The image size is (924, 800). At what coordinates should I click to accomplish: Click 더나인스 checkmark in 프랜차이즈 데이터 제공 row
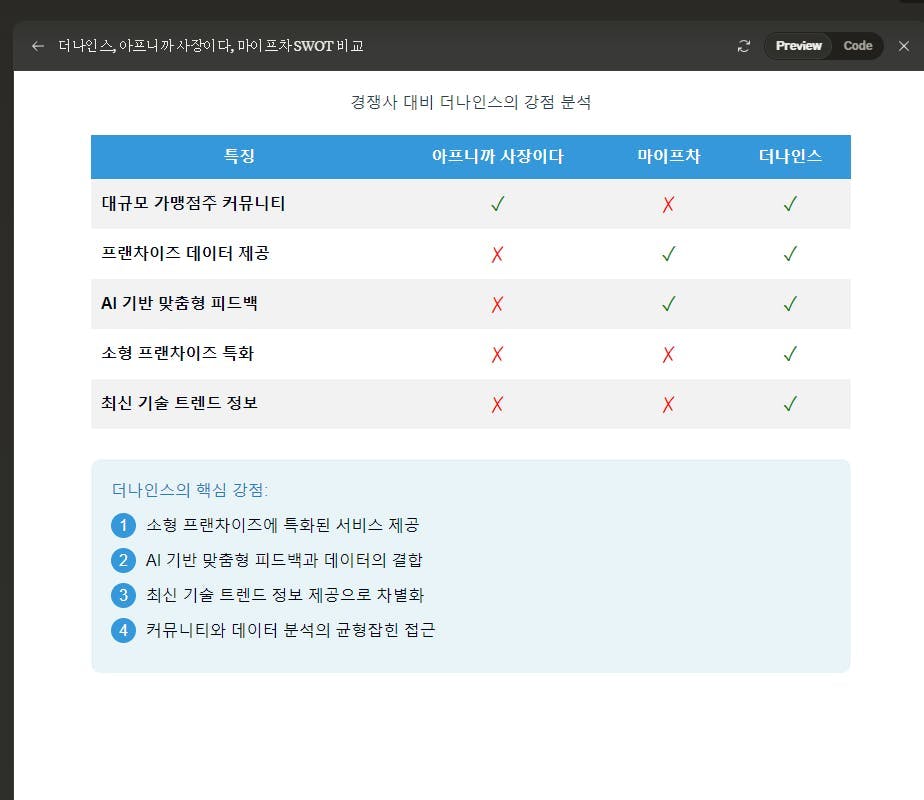click(790, 254)
